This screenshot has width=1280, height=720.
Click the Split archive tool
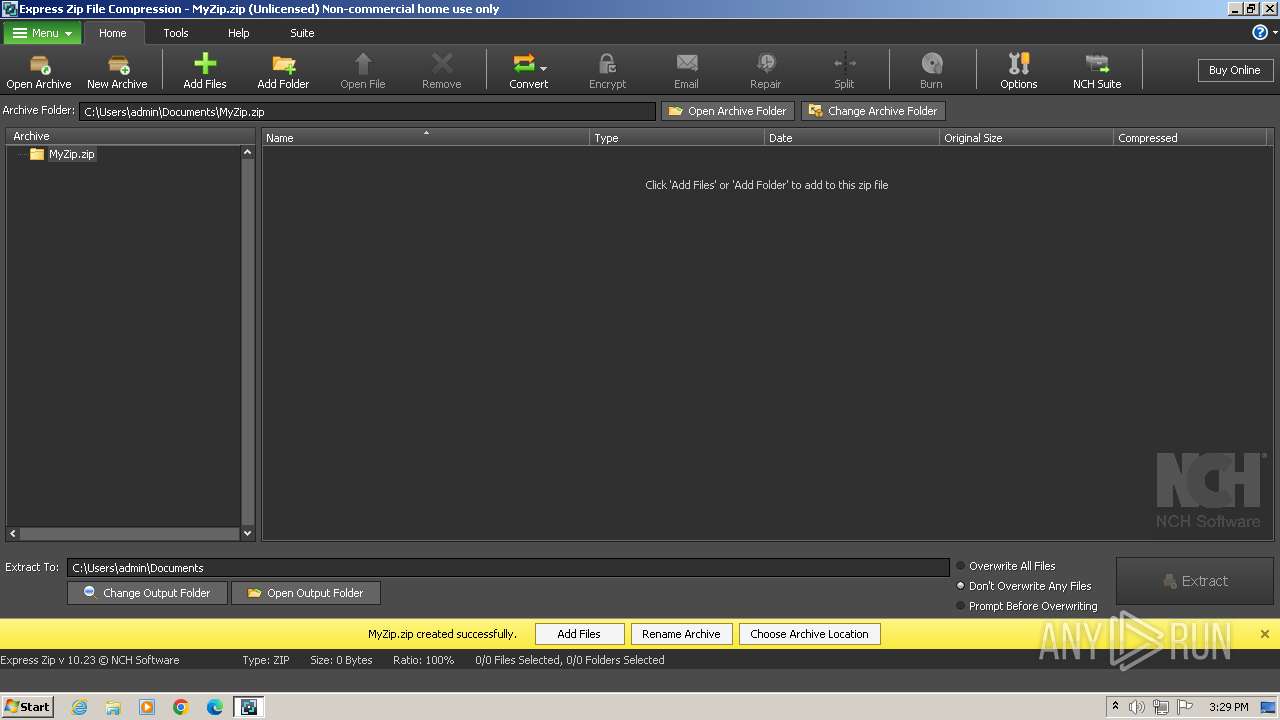(x=844, y=71)
